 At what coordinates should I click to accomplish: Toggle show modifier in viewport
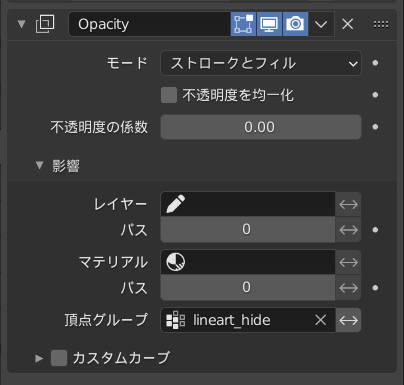pos(269,24)
